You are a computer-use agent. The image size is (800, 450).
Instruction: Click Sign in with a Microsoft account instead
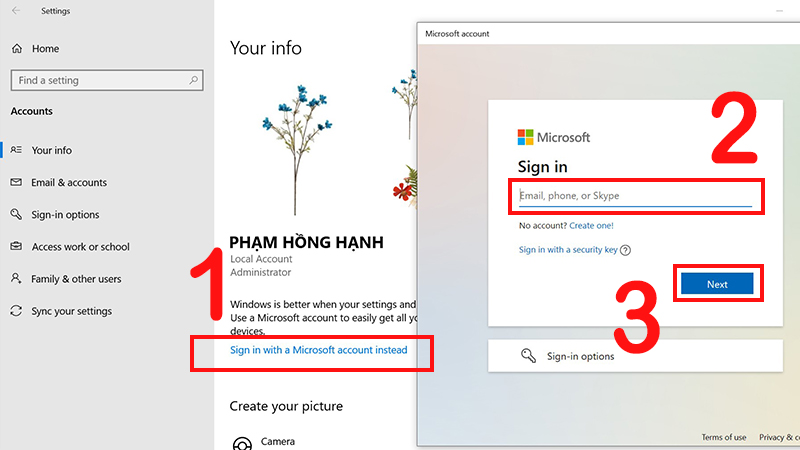point(318,350)
